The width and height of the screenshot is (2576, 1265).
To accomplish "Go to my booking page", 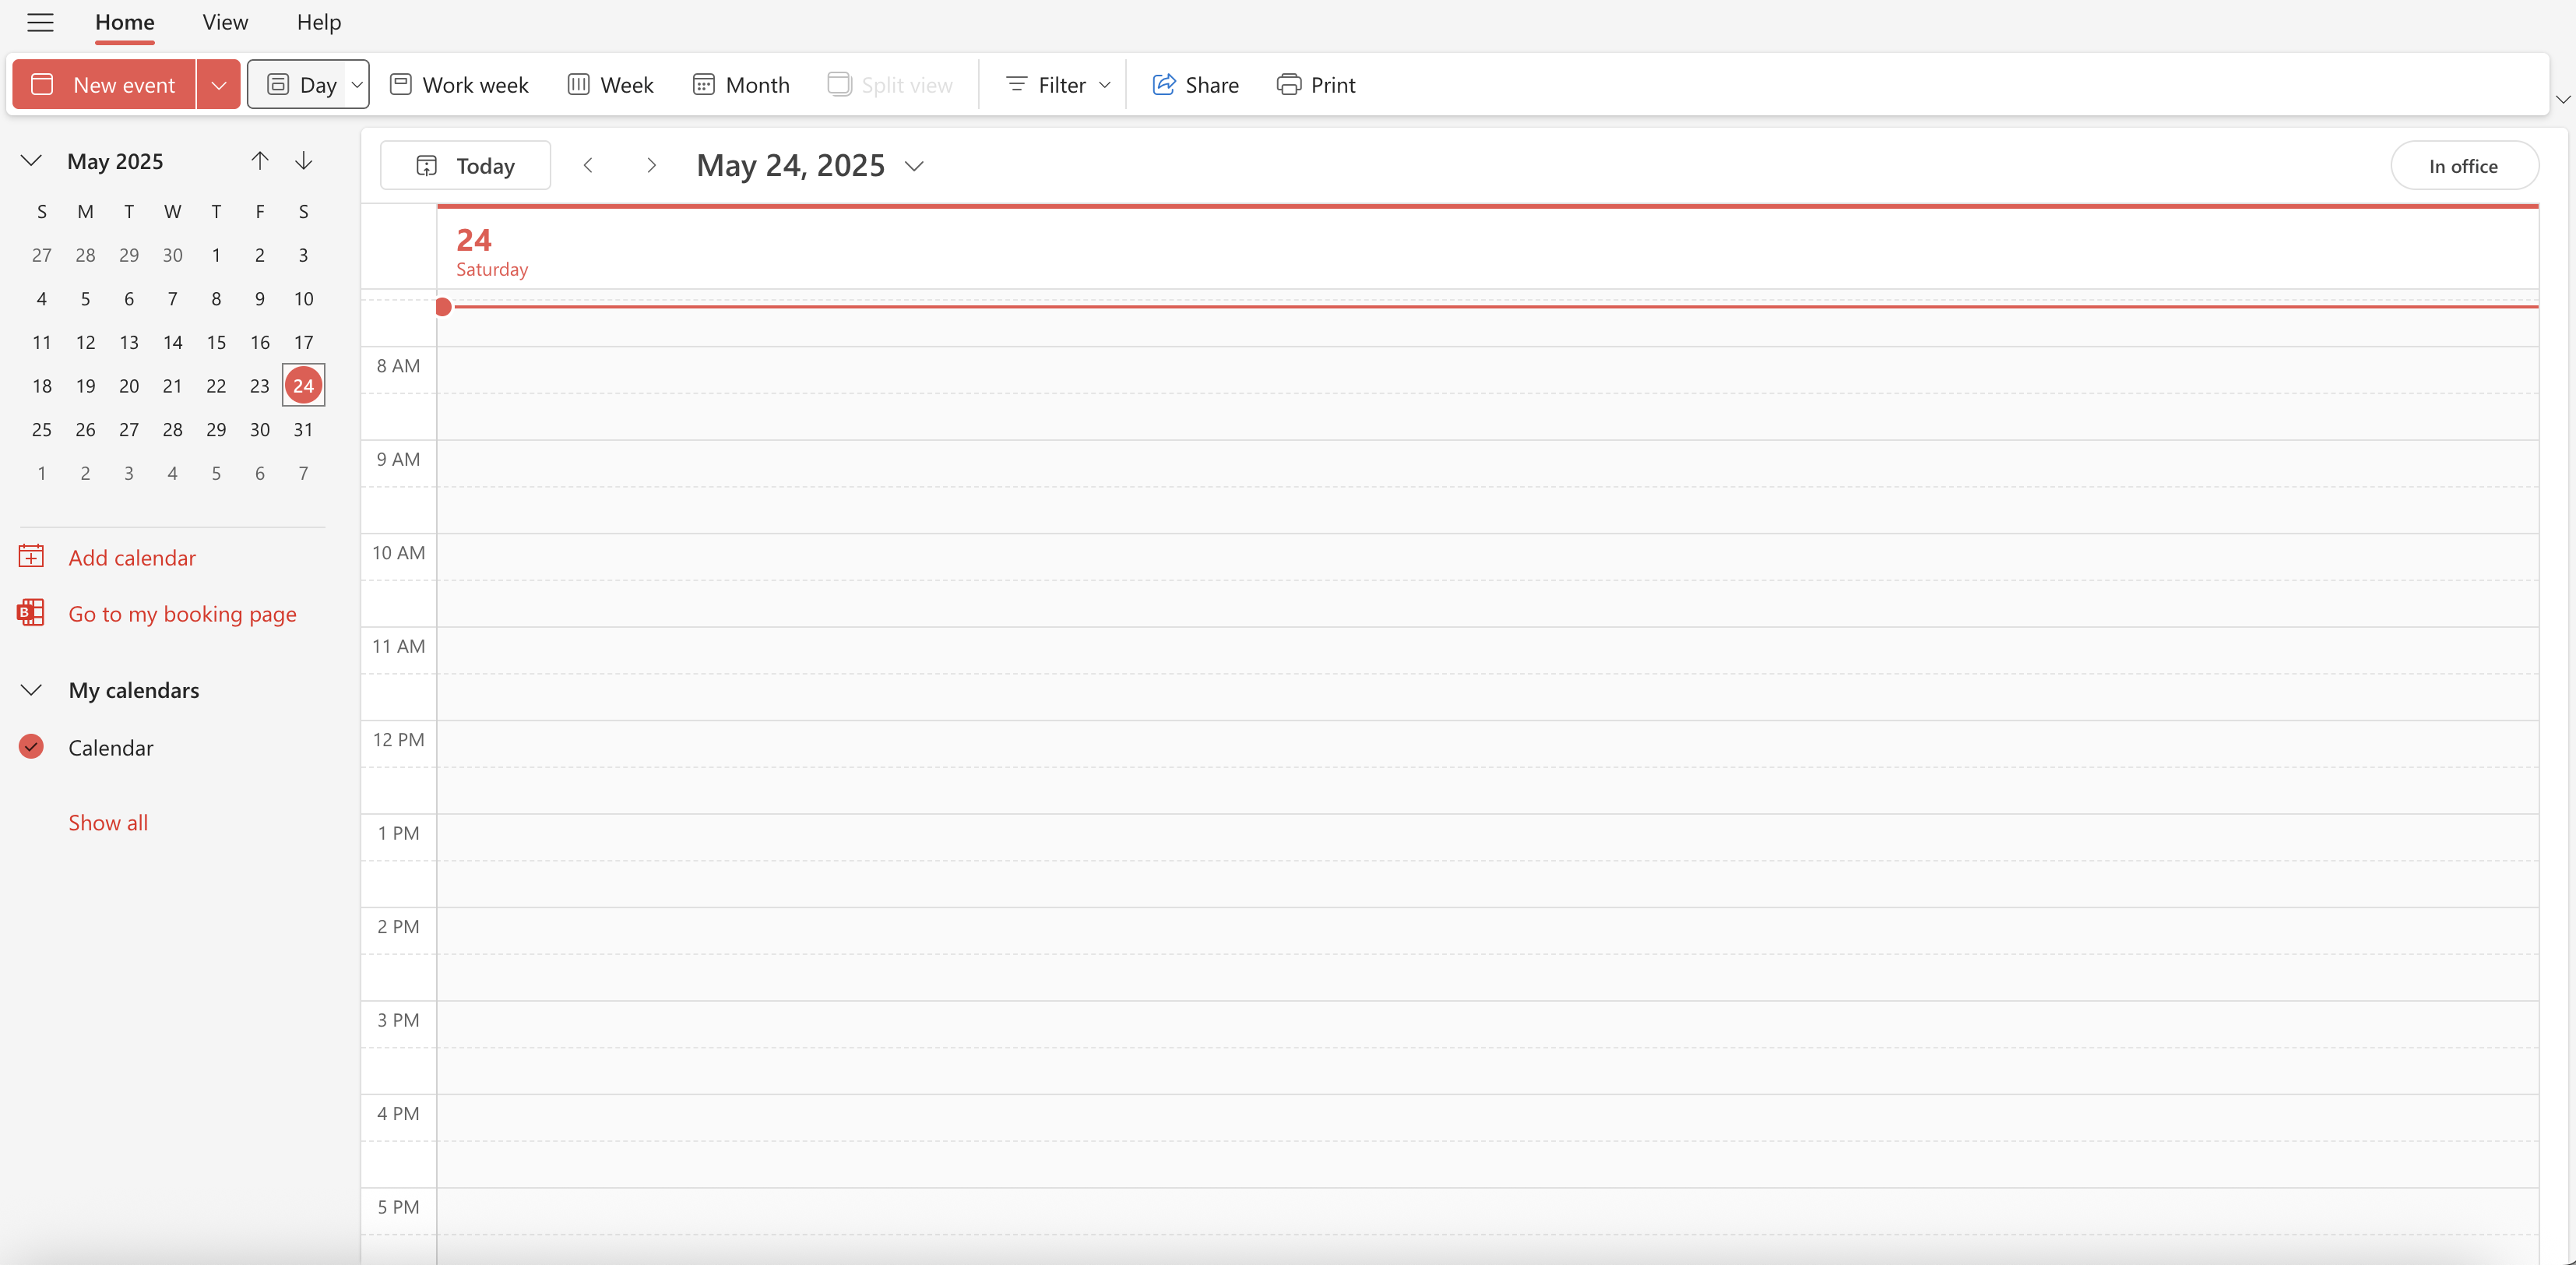I will 183,614.
